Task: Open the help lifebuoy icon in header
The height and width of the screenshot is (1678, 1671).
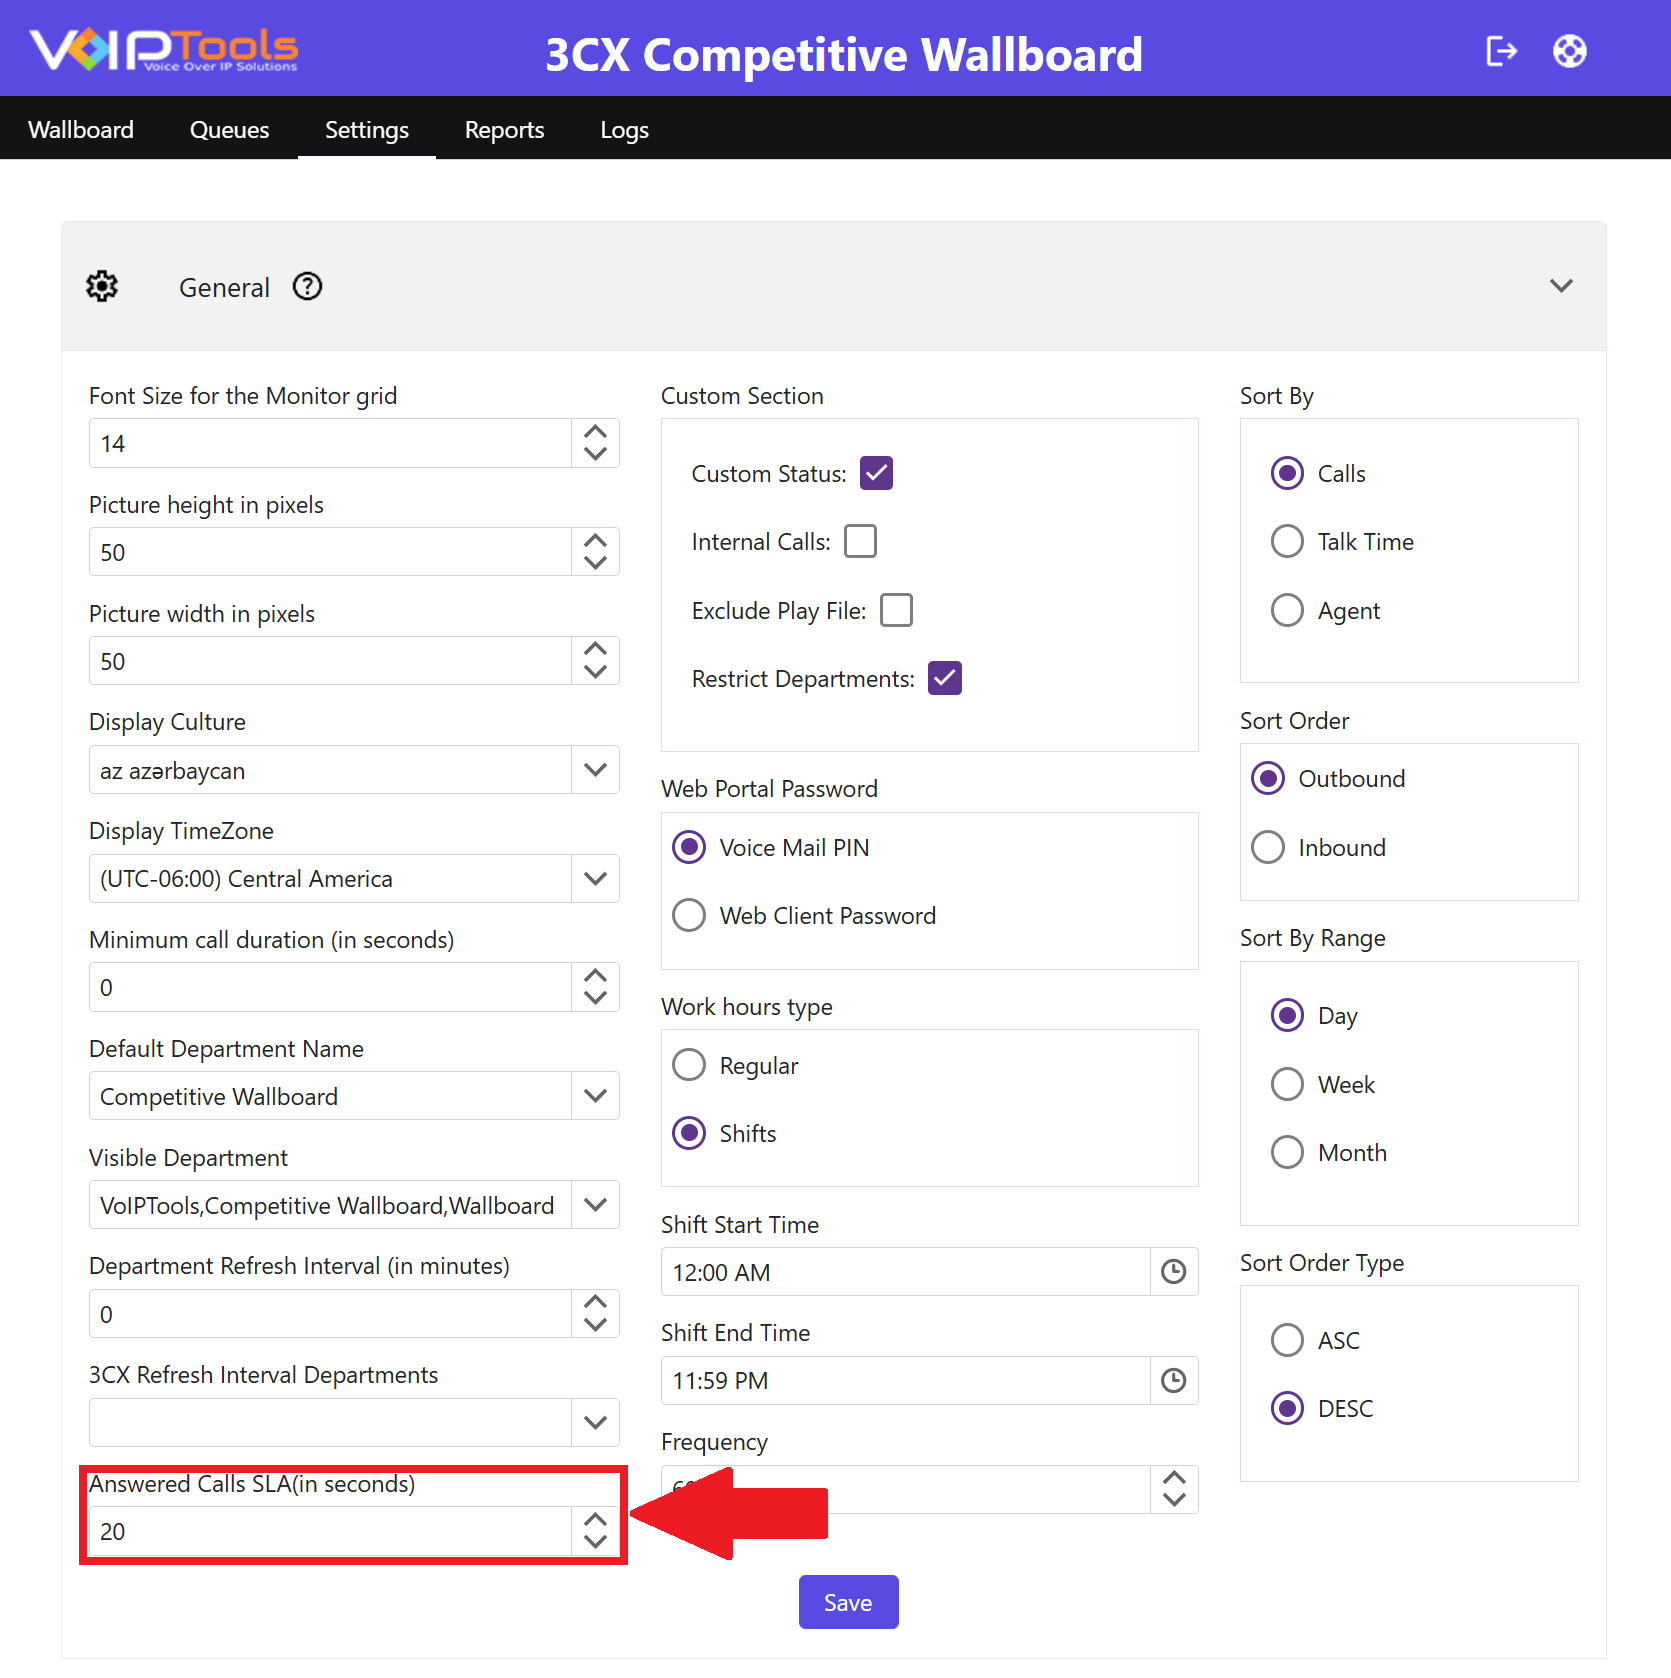Action: 1569,51
